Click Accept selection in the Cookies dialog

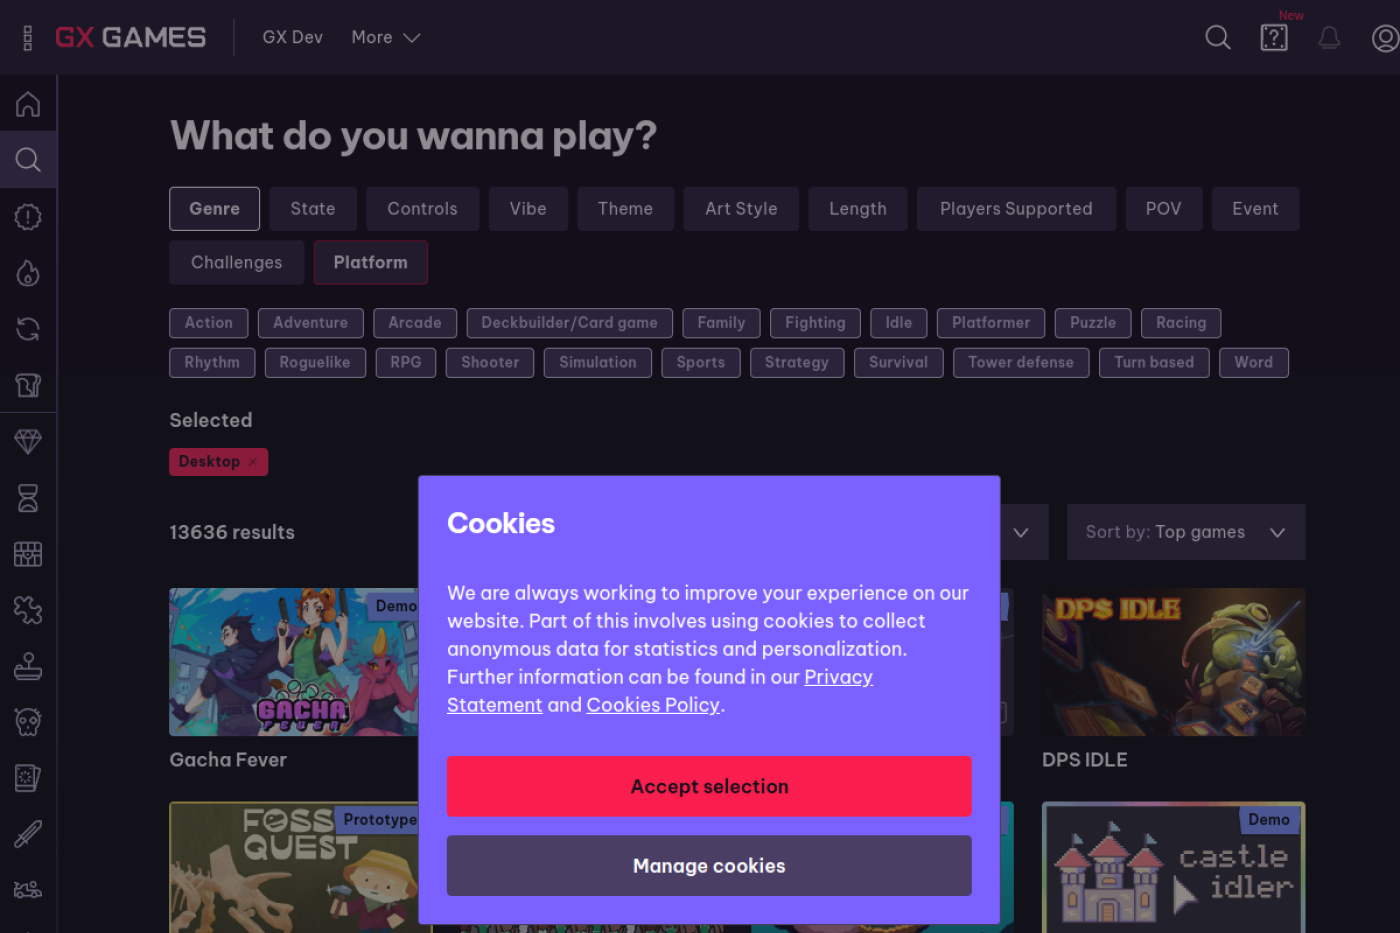click(x=709, y=787)
